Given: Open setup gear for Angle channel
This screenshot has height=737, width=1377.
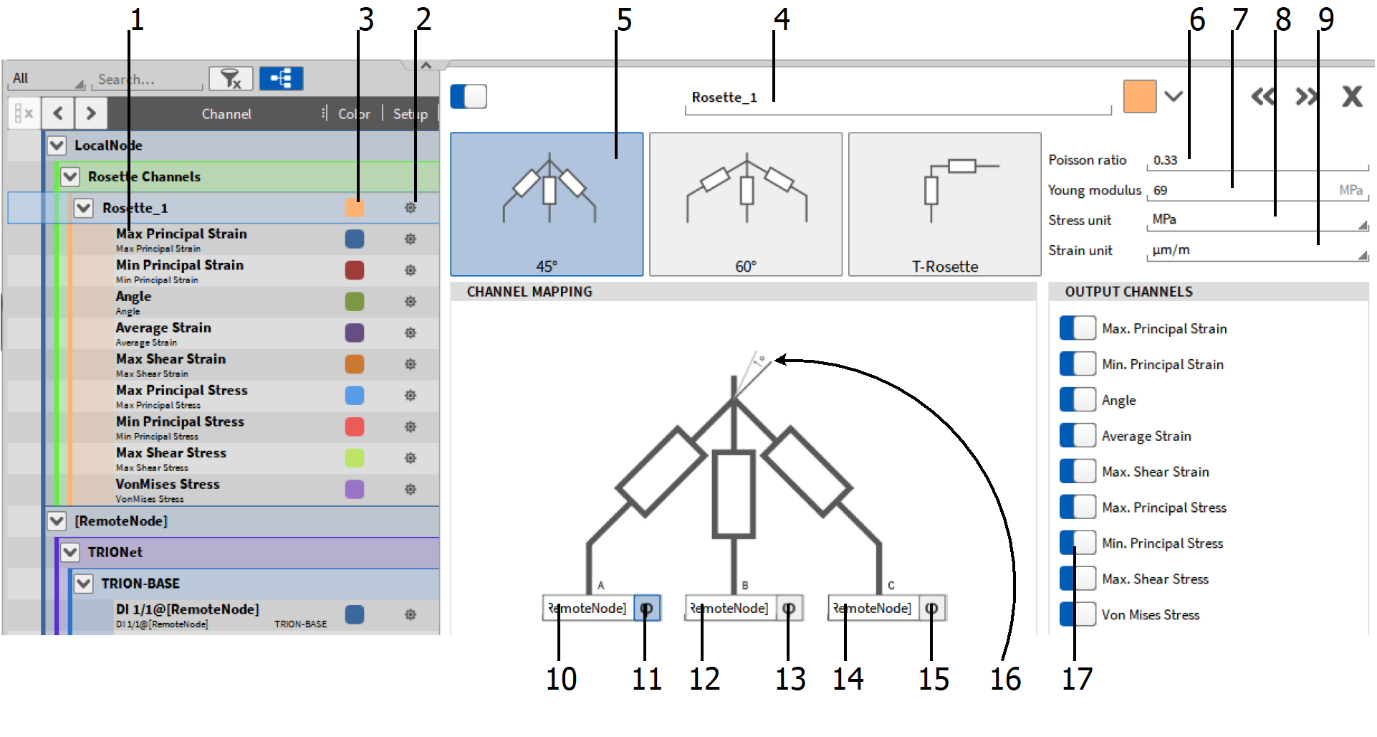Looking at the screenshot, I should 410,302.
